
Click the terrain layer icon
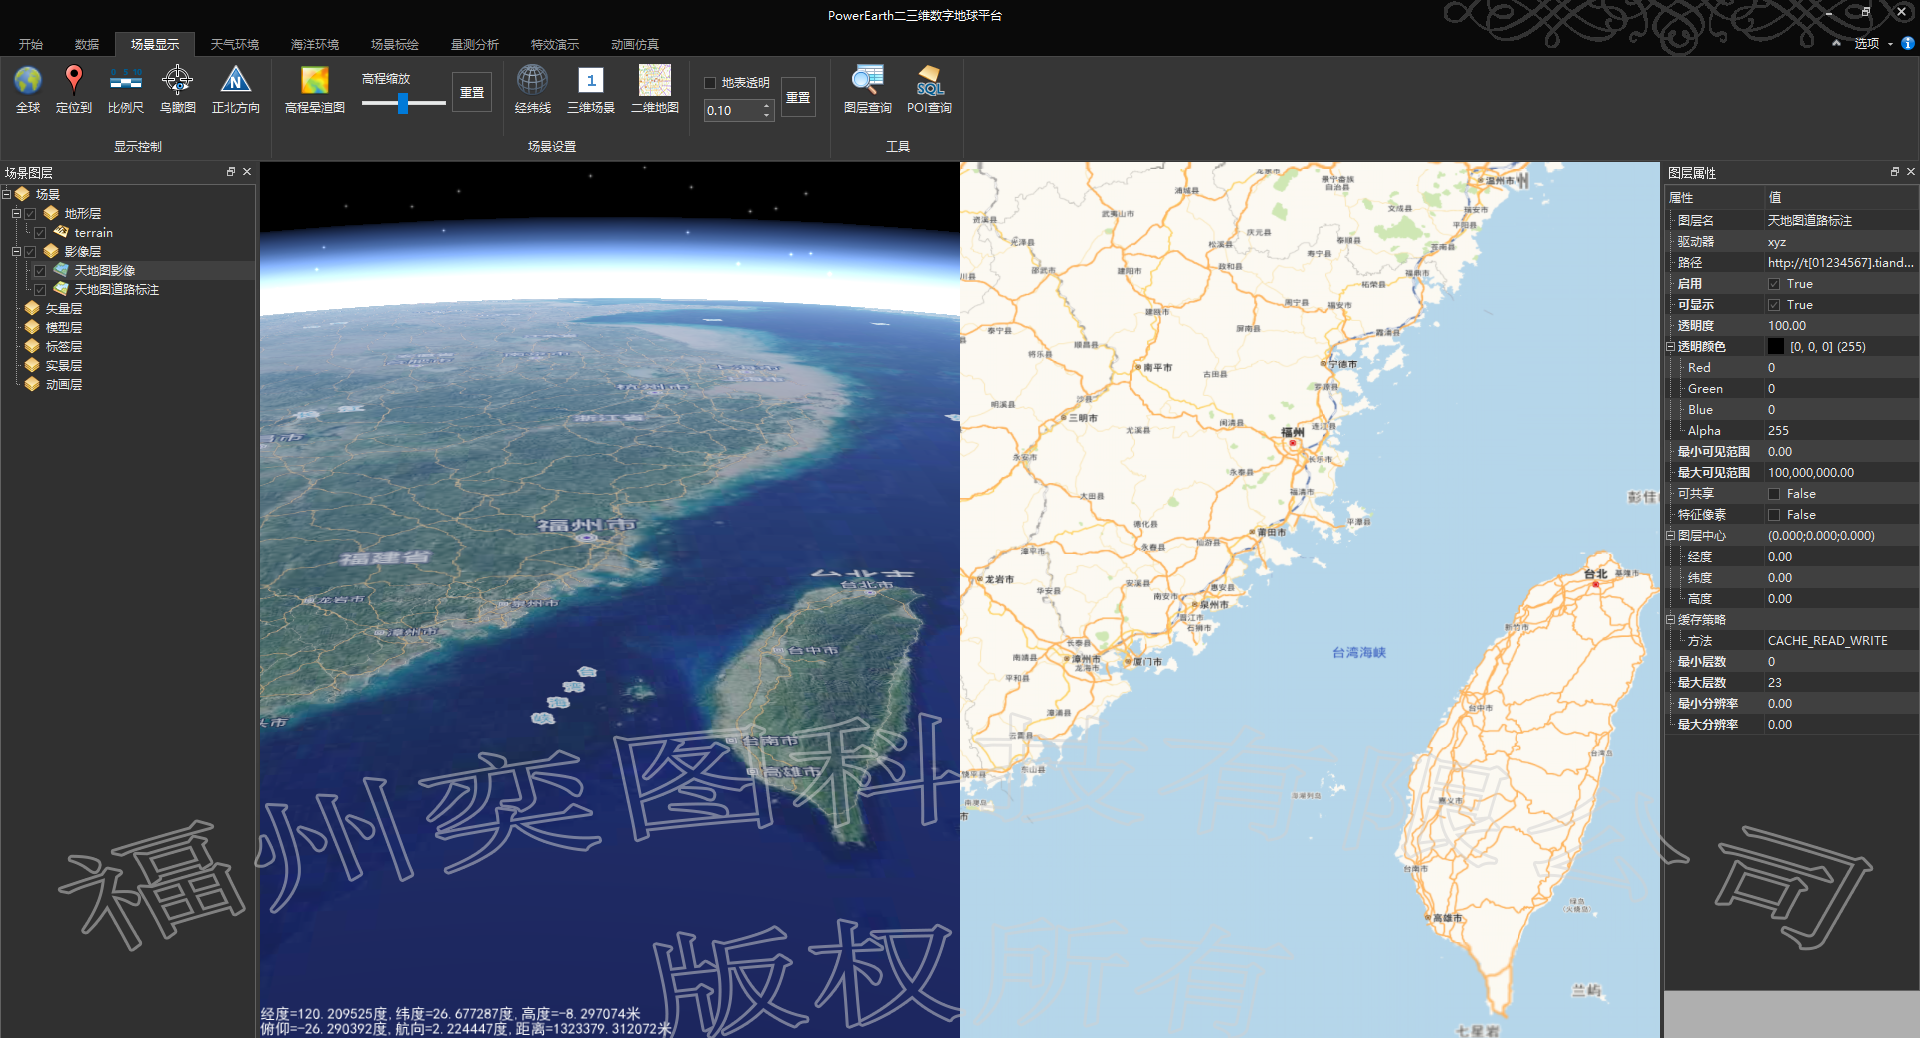pos(61,232)
